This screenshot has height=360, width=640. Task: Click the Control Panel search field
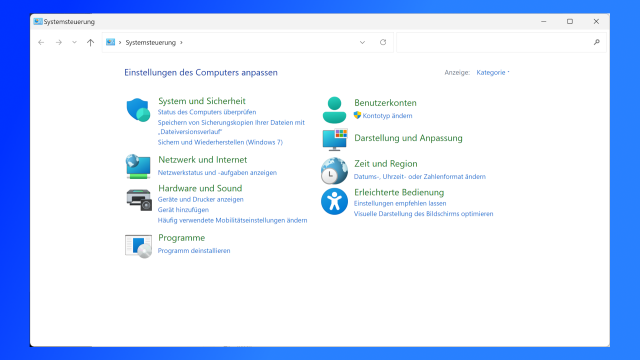[x=501, y=42]
